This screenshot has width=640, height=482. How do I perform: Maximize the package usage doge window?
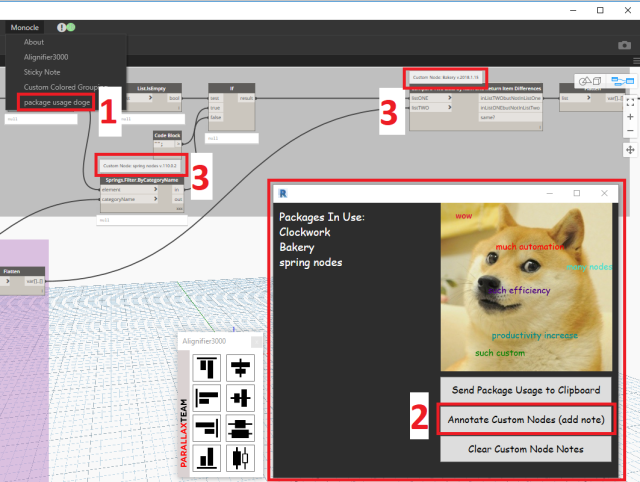(x=577, y=193)
